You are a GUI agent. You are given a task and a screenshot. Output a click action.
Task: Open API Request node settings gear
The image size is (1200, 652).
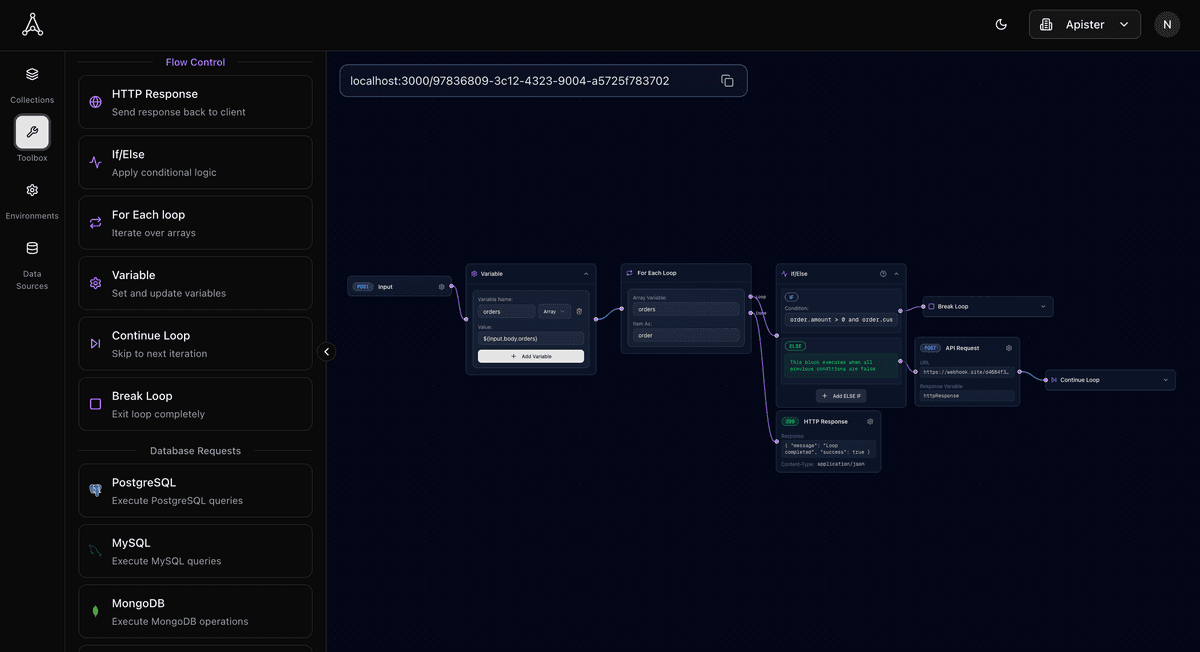(x=1009, y=348)
